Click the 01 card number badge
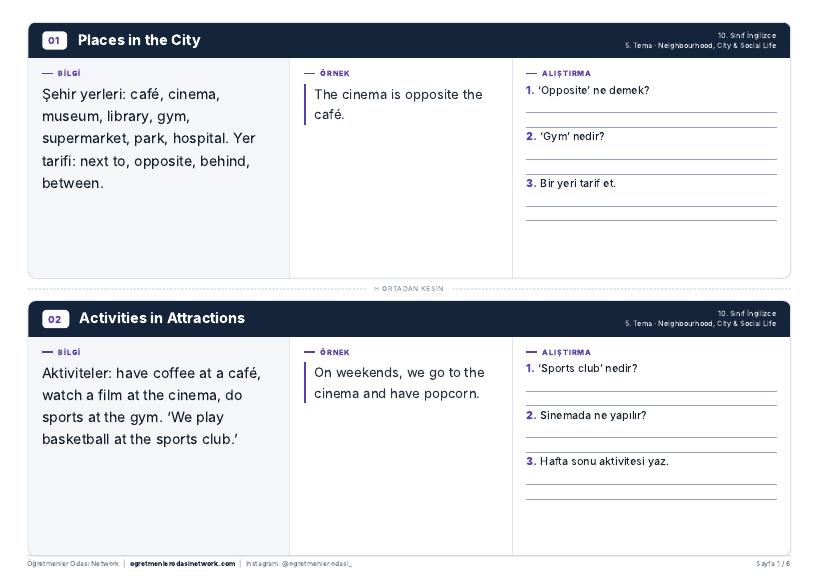 54,40
